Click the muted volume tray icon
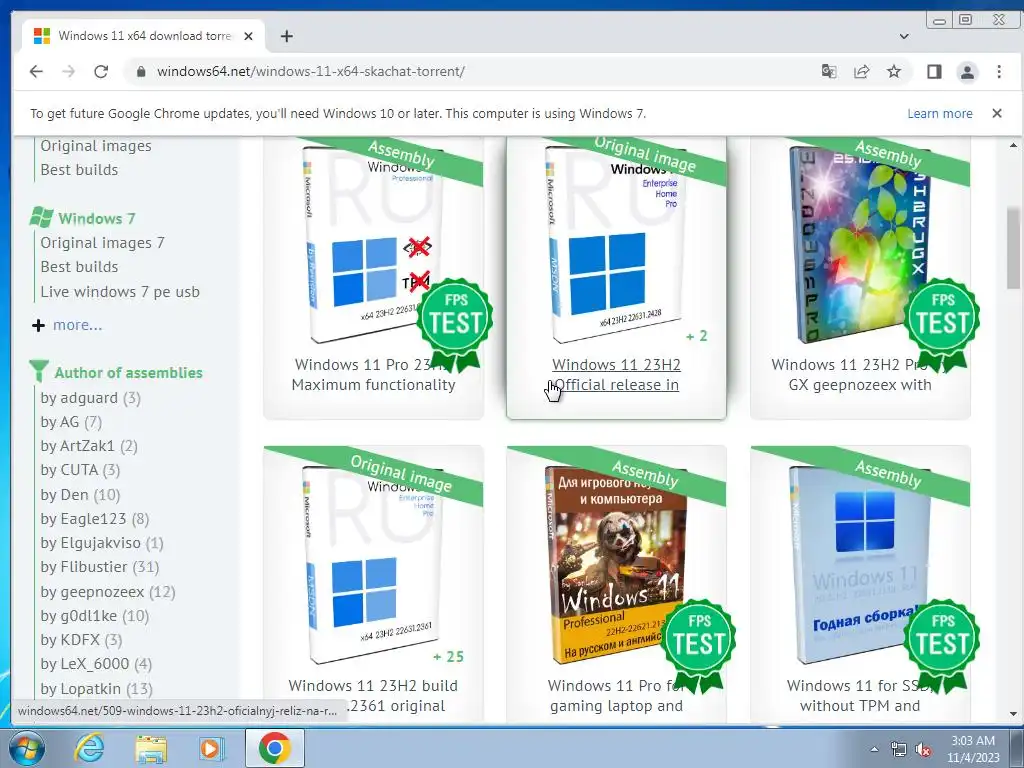This screenshot has width=1024, height=768. (x=922, y=750)
